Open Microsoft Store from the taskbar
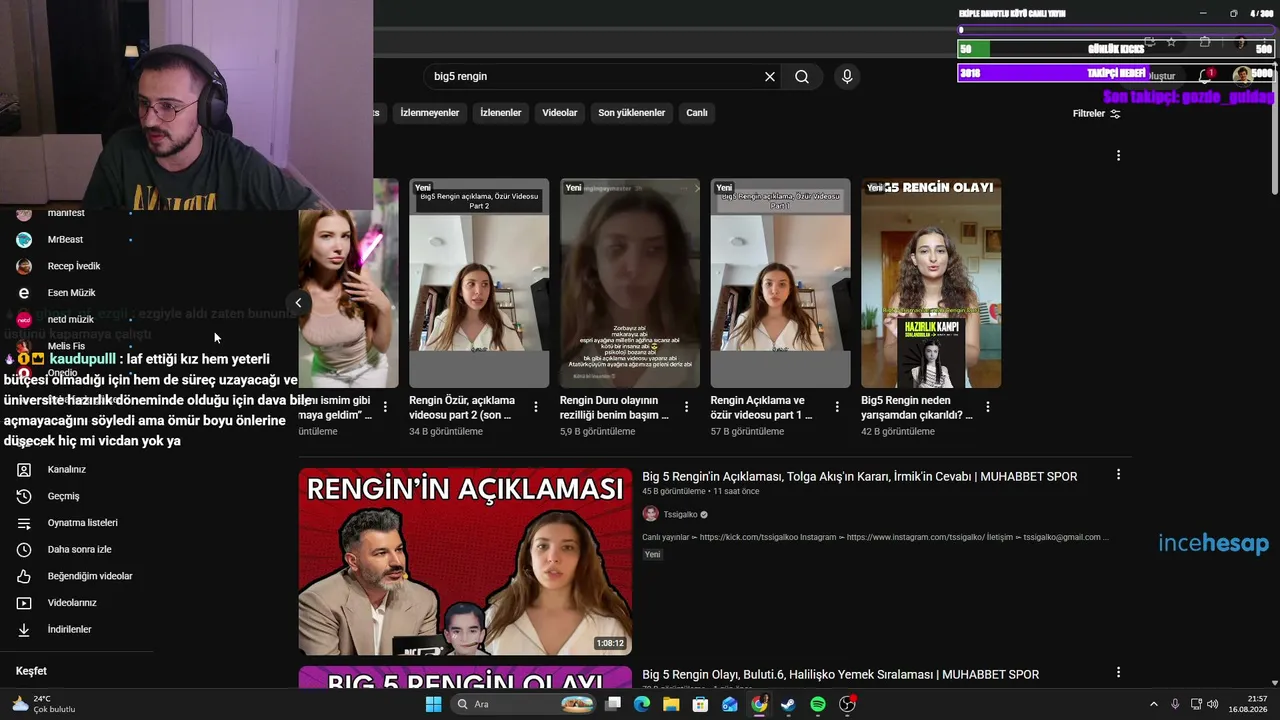Image resolution: width=1280 pixels, height=720 pixels. [701, 704]
